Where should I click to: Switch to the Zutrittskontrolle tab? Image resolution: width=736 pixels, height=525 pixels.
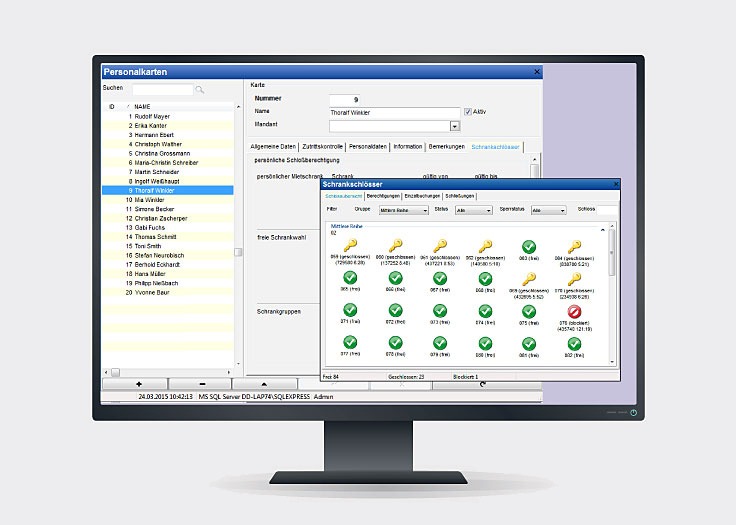pos(323,147)
